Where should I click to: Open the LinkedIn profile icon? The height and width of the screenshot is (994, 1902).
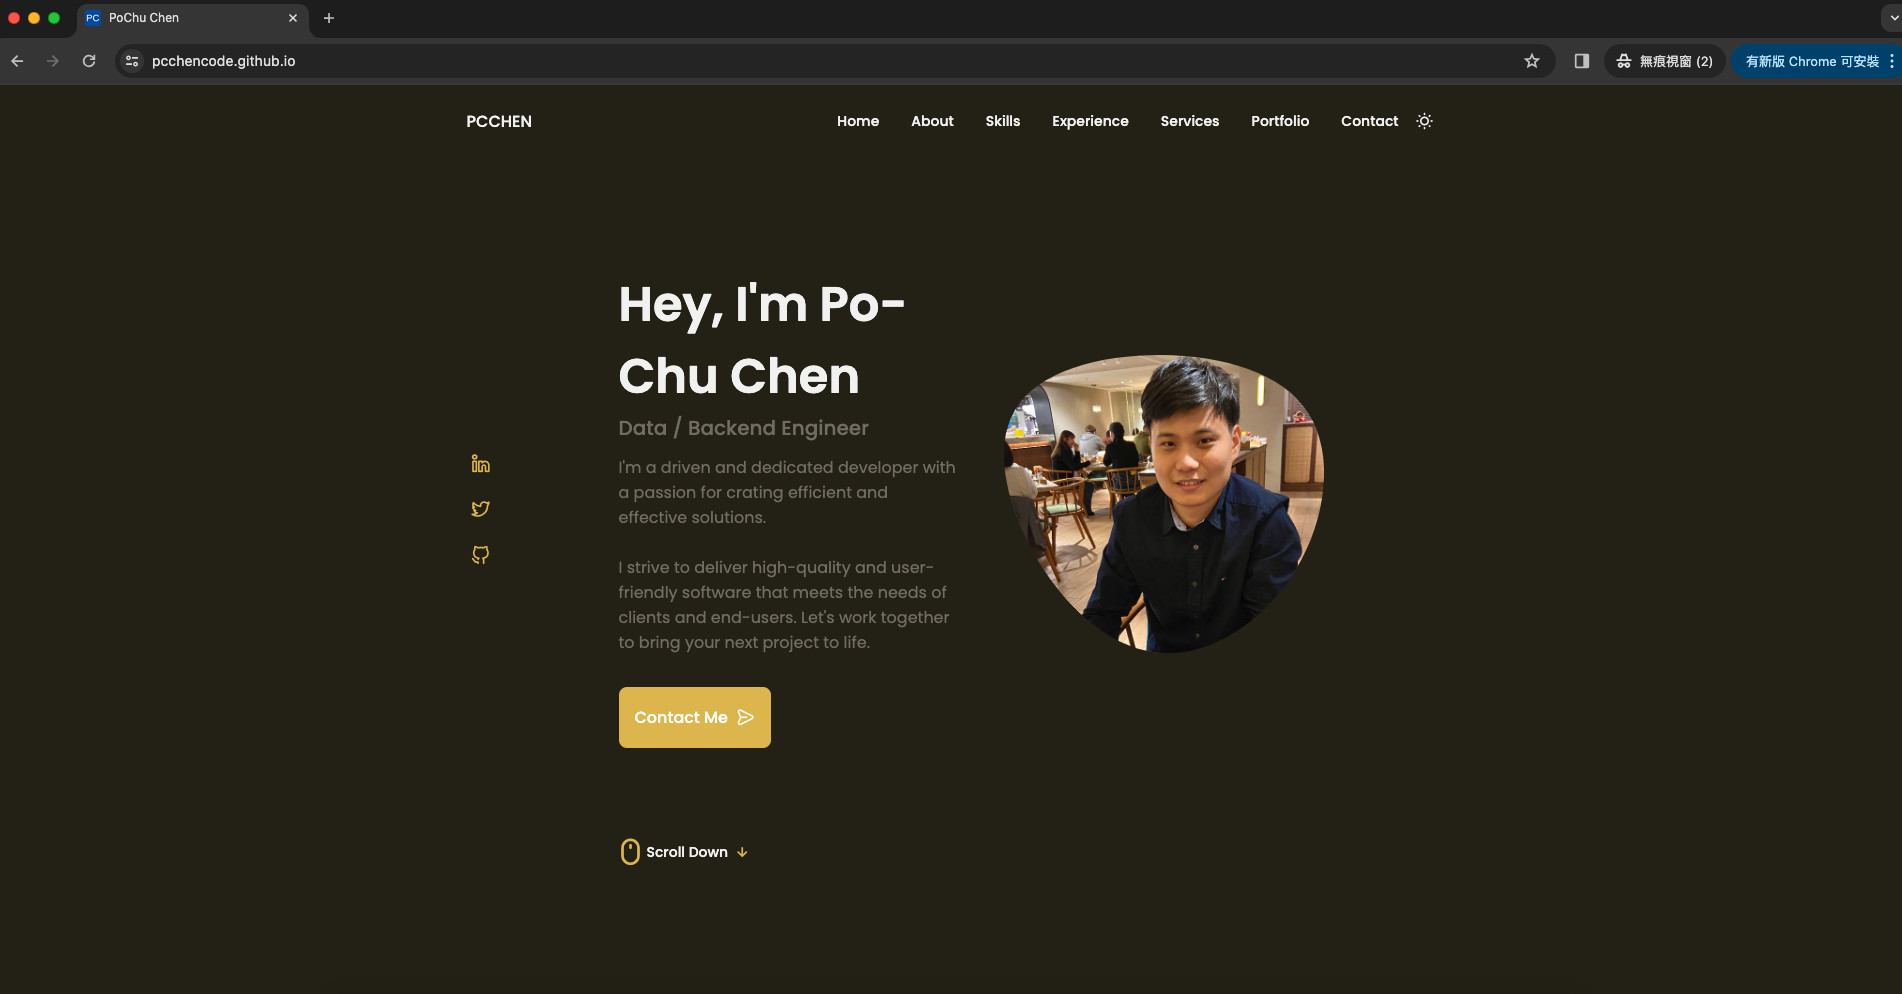[480, 464]
